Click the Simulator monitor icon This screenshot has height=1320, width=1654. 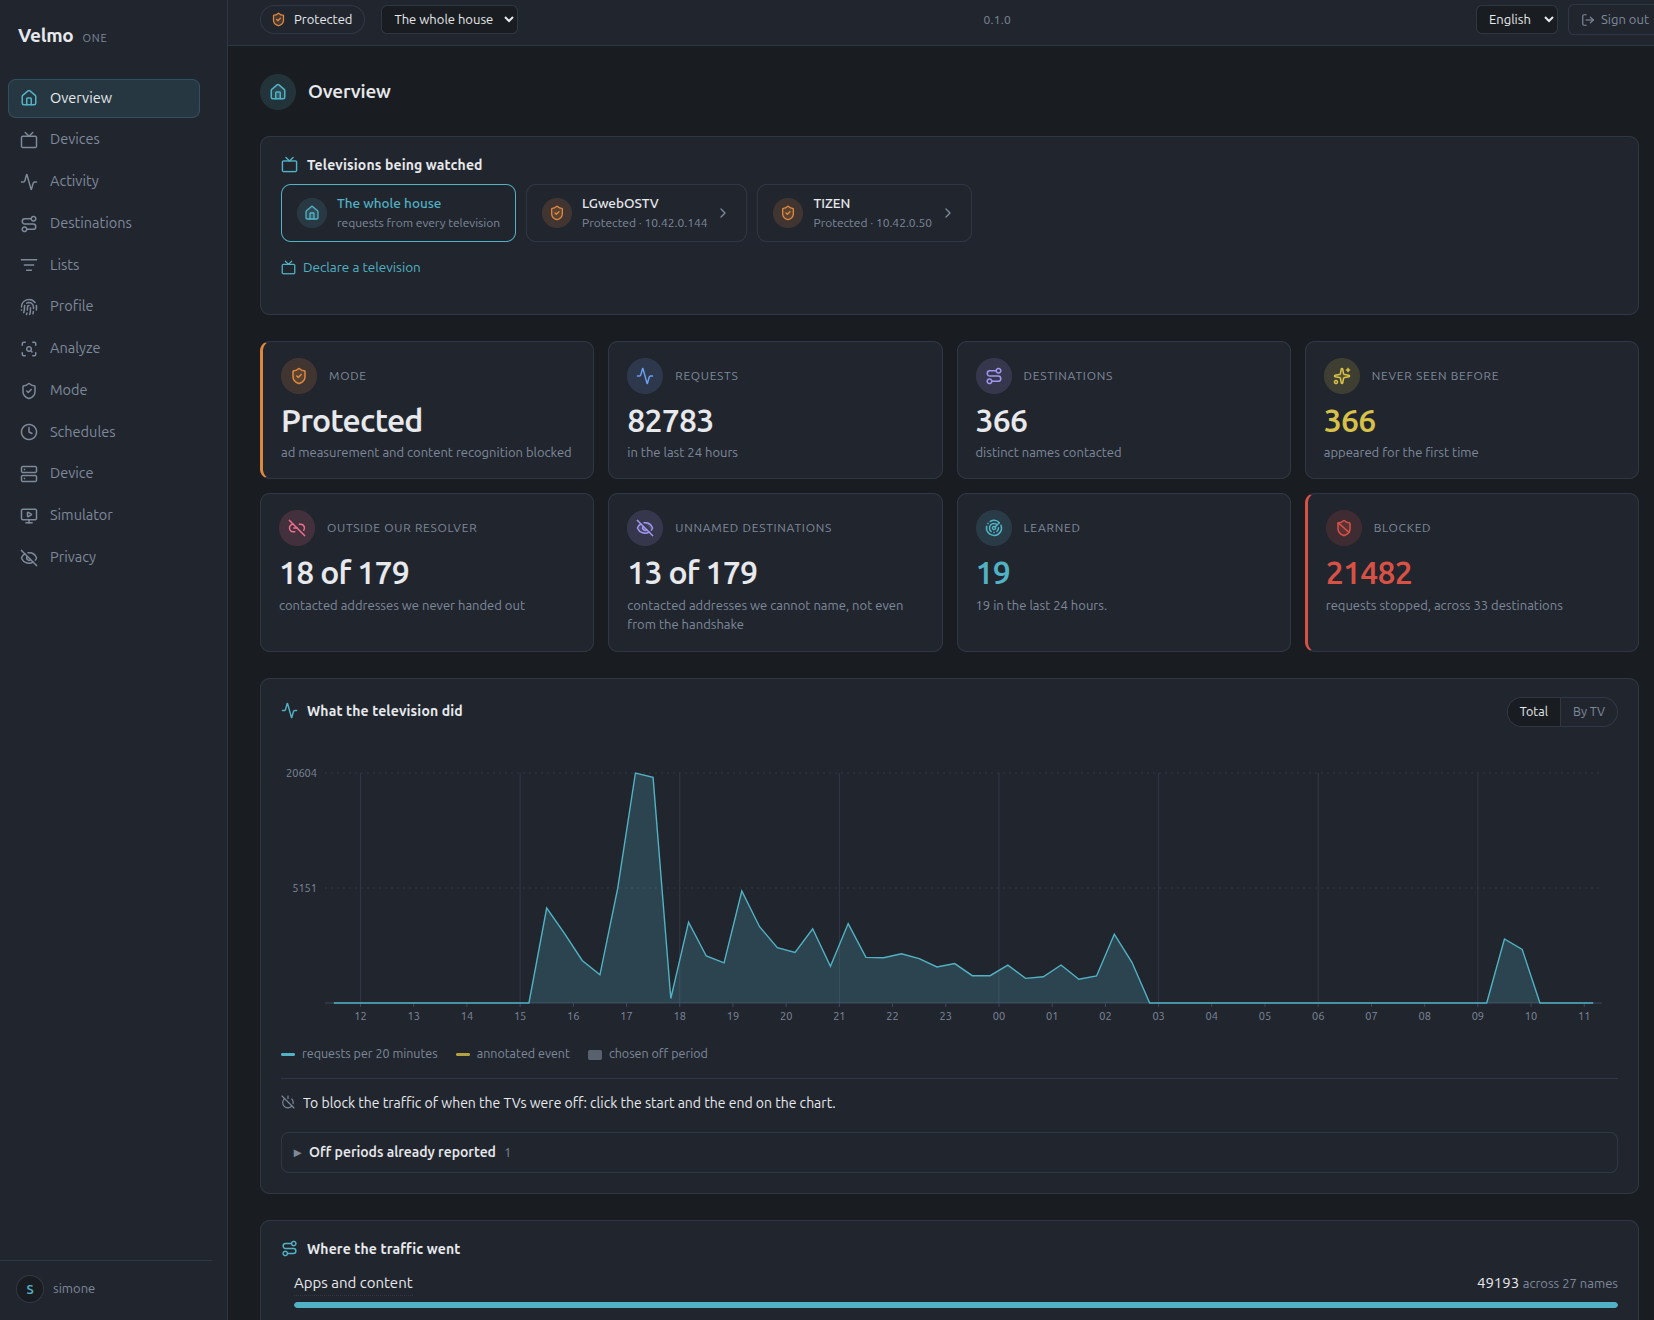pyautogui.click(x=29, y=515)
